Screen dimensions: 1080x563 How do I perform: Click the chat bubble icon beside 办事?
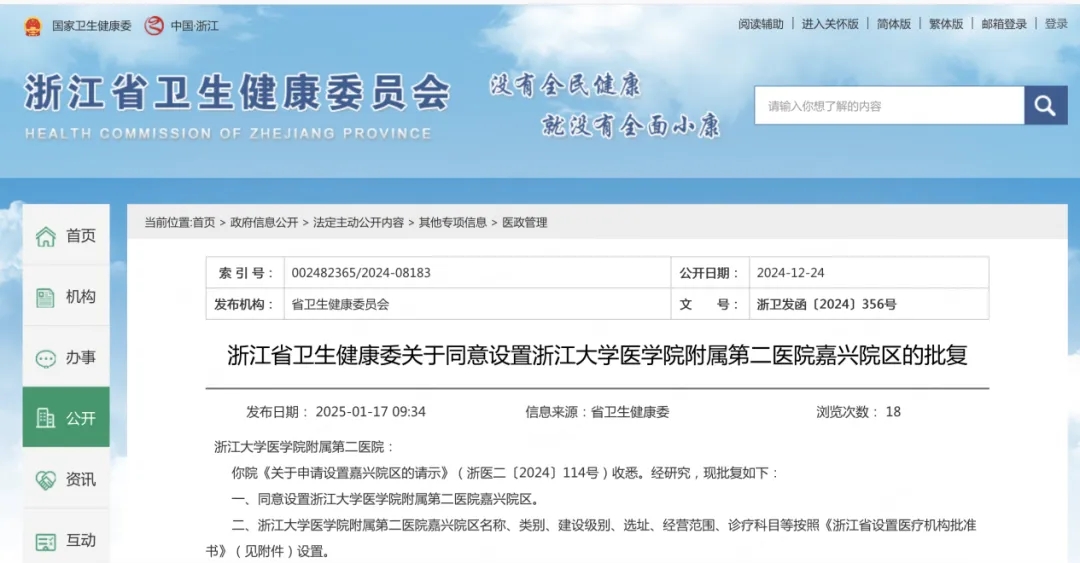(x=45, y=358)
